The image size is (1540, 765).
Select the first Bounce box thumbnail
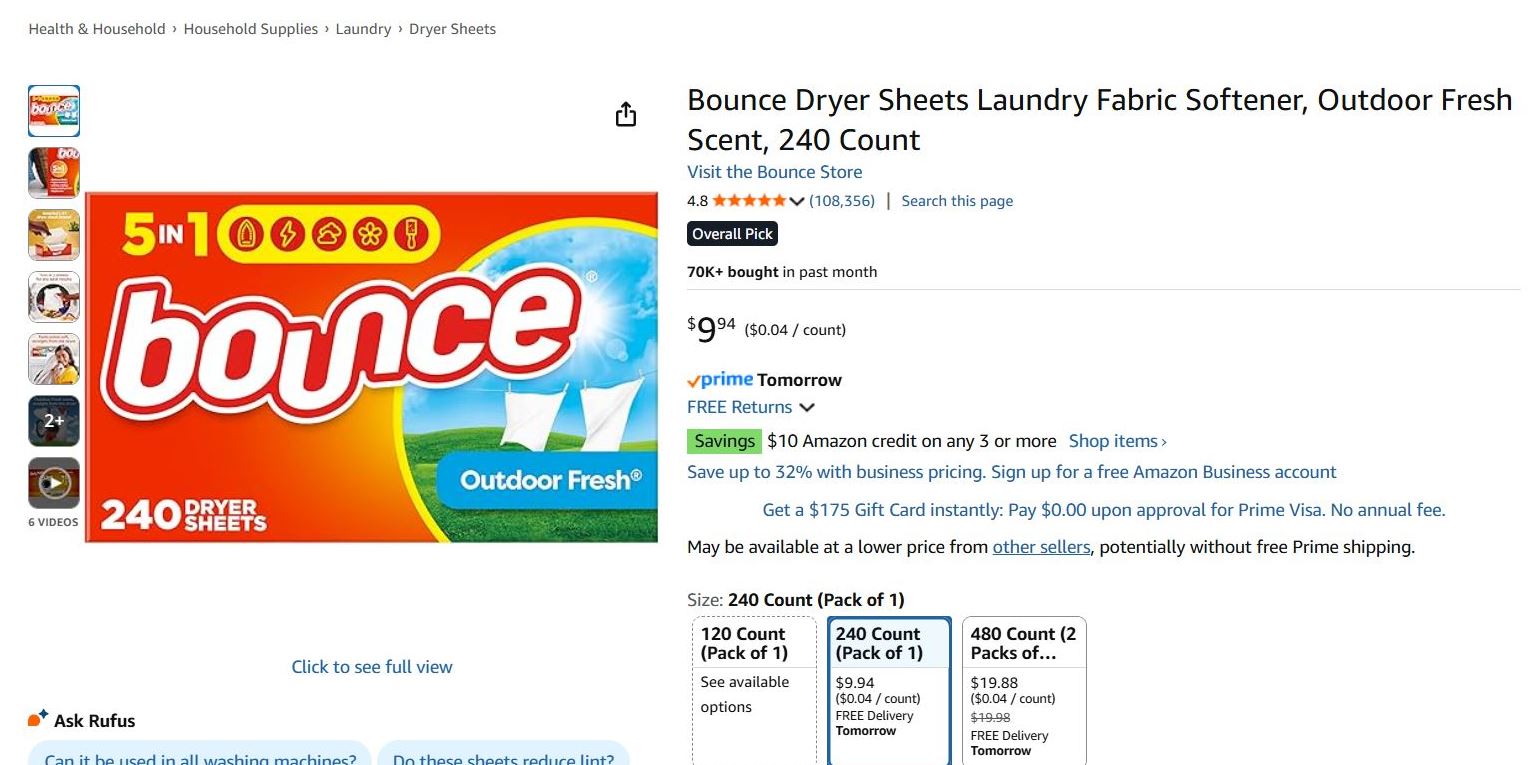54,111
